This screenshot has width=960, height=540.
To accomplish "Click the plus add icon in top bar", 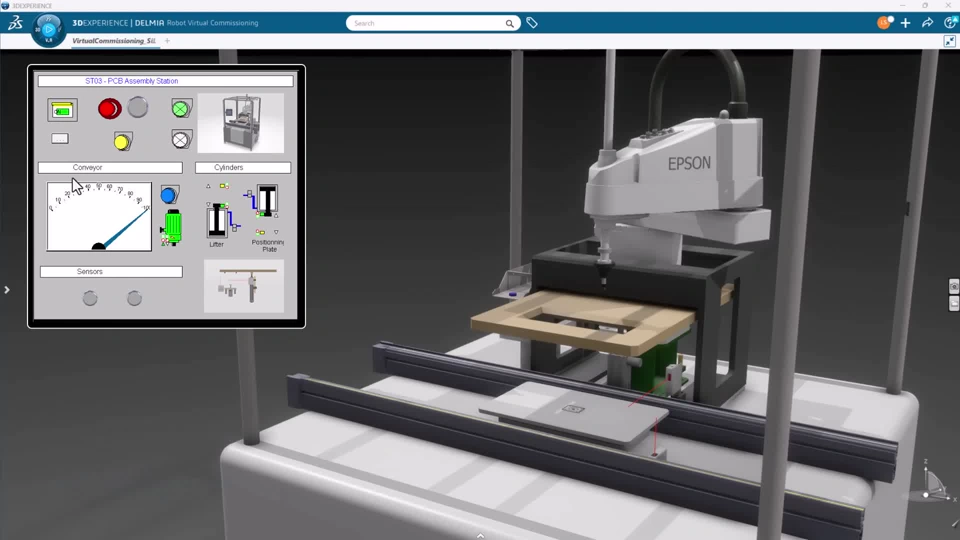I will (x=906, y=23).
